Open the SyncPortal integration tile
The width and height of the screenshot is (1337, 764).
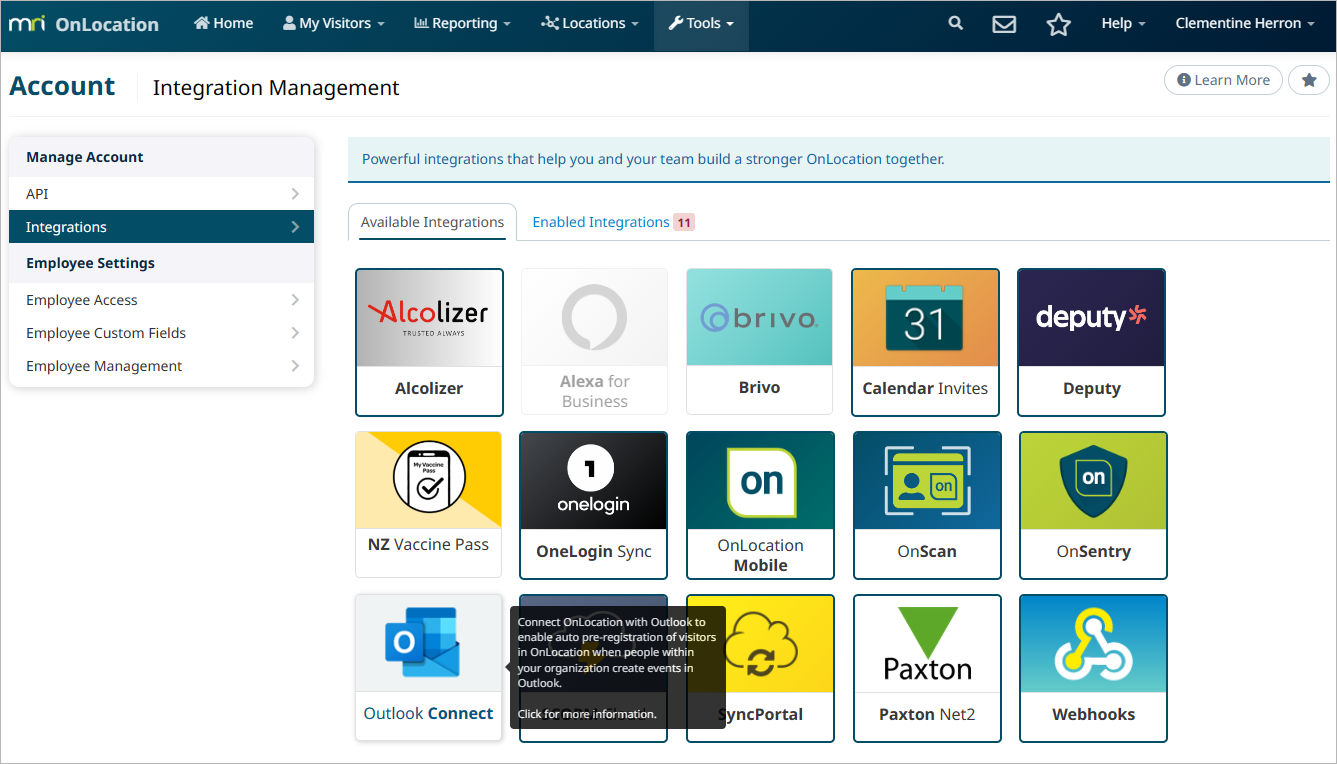[x=760, y=668]
